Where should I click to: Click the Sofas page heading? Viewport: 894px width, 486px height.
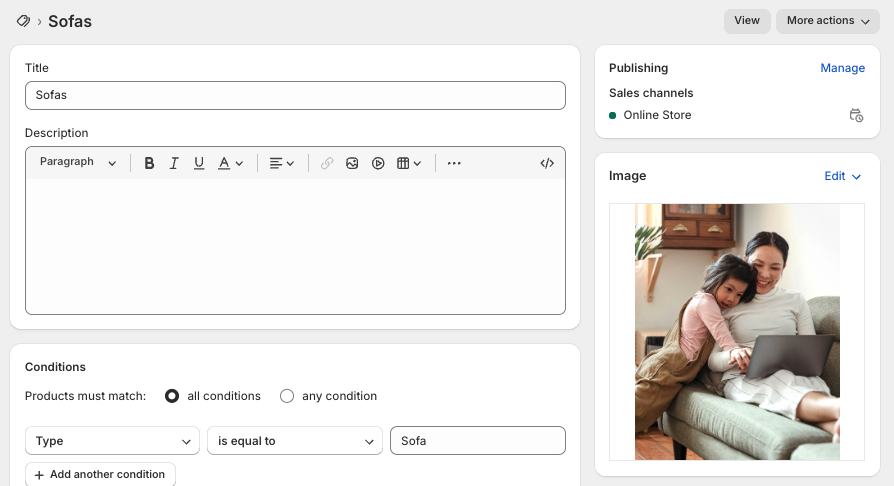point(70,22)
